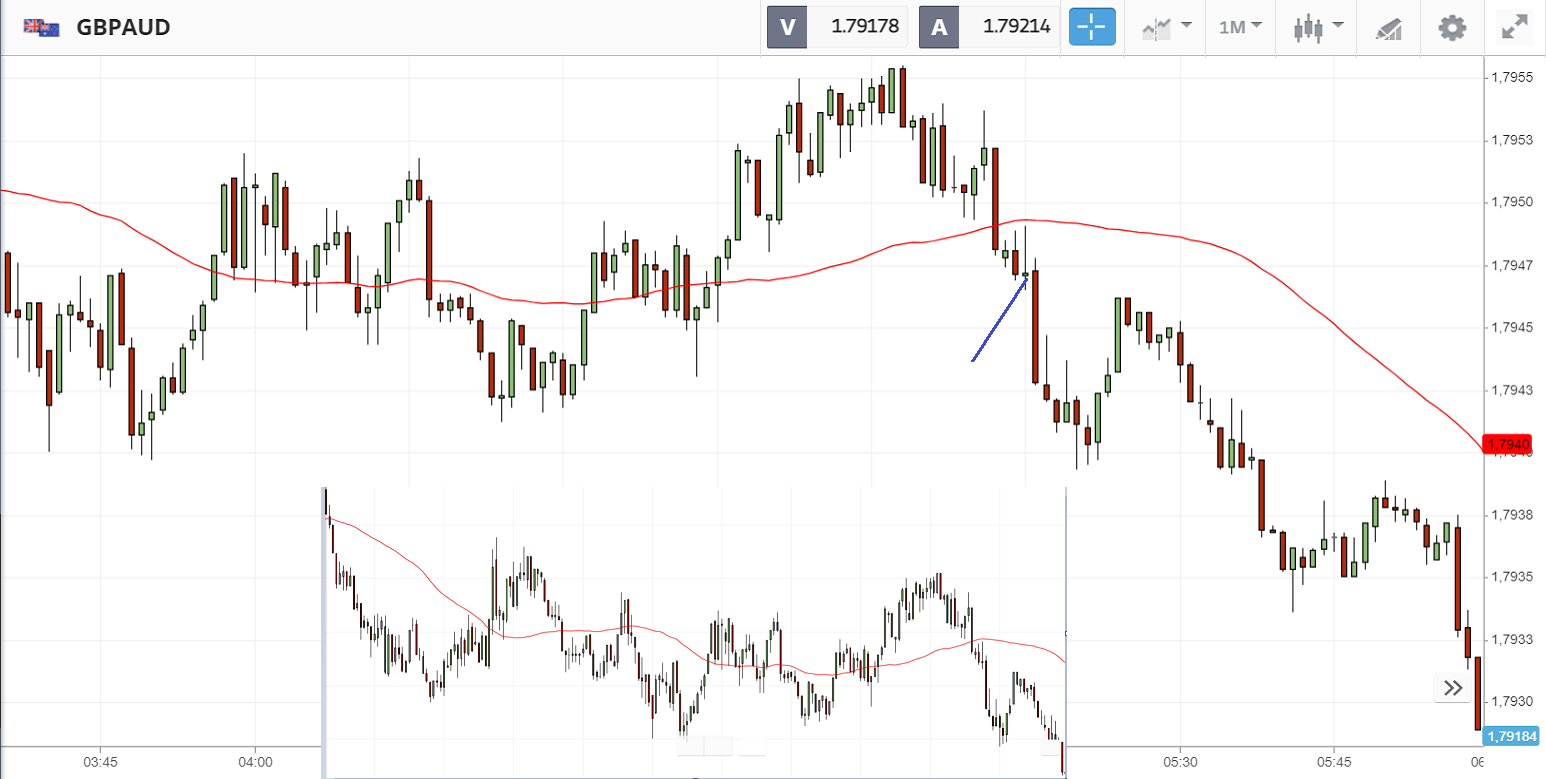
Task: Open the indicators dropdown in toolbar
Action: [x=1165, y=27]
